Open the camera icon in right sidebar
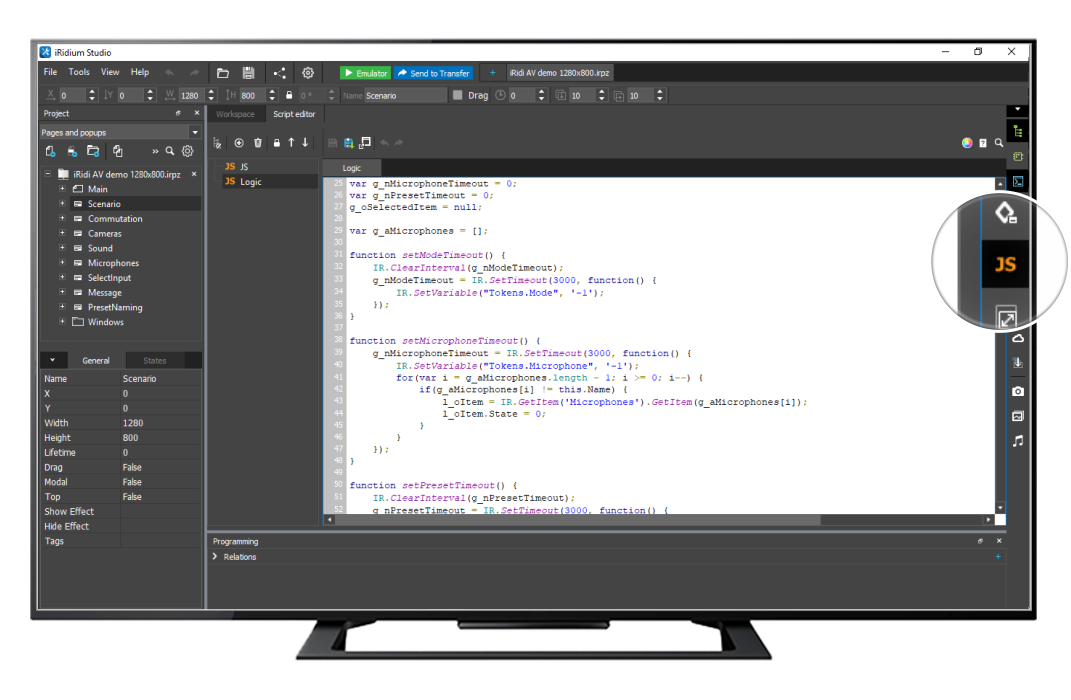This screenshot has width=1071, height=700. pos(1017,391)
